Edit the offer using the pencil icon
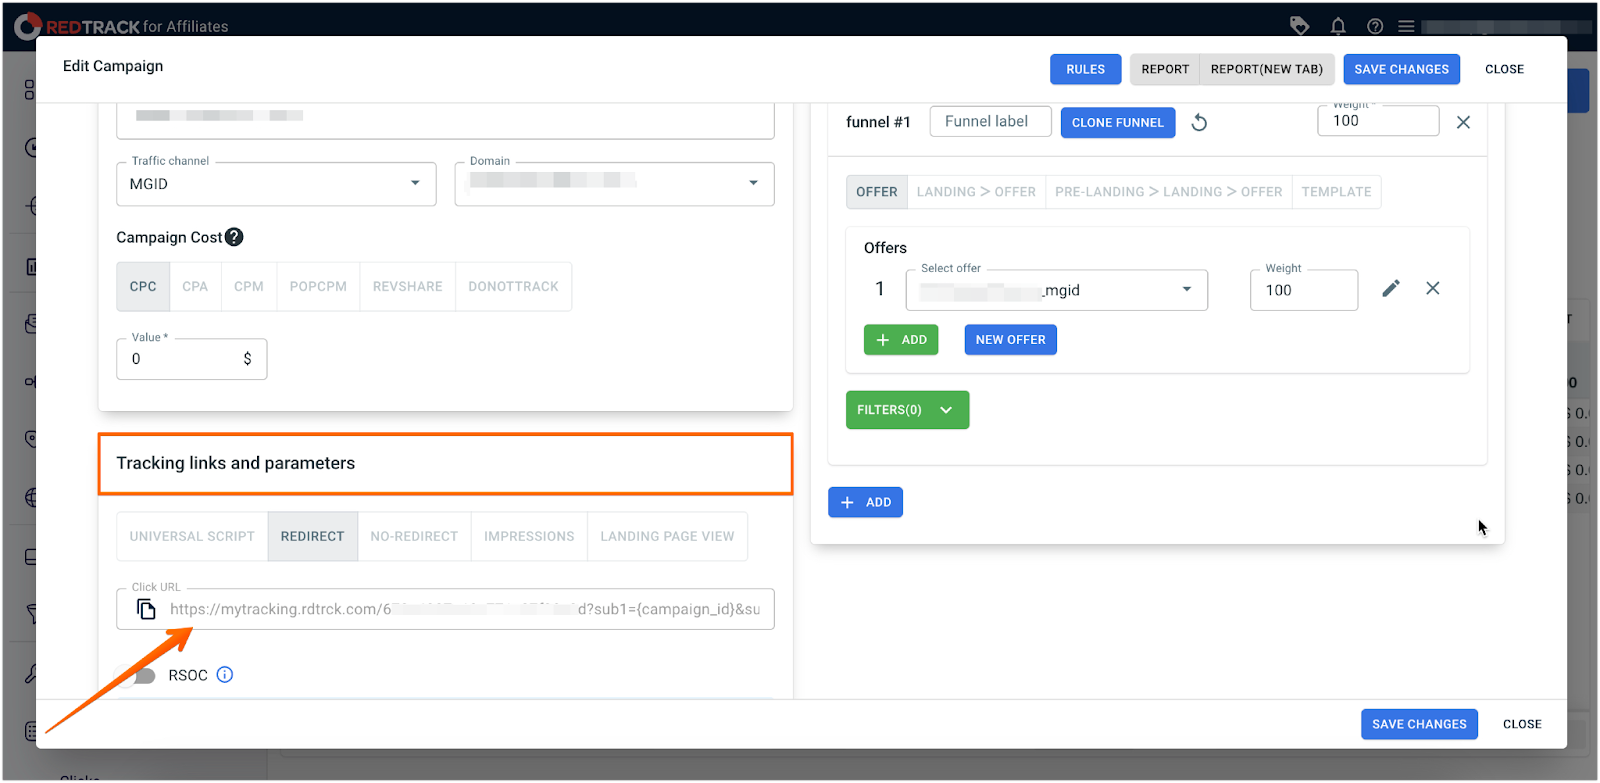Image resolution: width=1600 pixels, height=783 pixels. pyautogui.click(x=1390, y=289)
